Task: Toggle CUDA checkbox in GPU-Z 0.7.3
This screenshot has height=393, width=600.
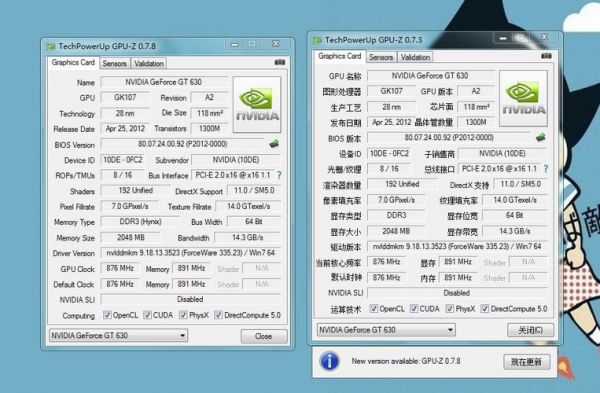Action: point(414,308)
